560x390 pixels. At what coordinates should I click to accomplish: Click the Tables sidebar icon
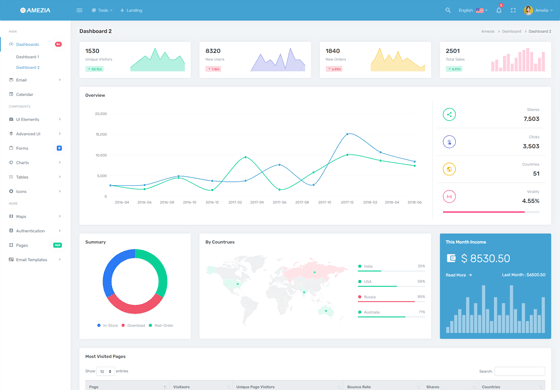coord(11,177)
